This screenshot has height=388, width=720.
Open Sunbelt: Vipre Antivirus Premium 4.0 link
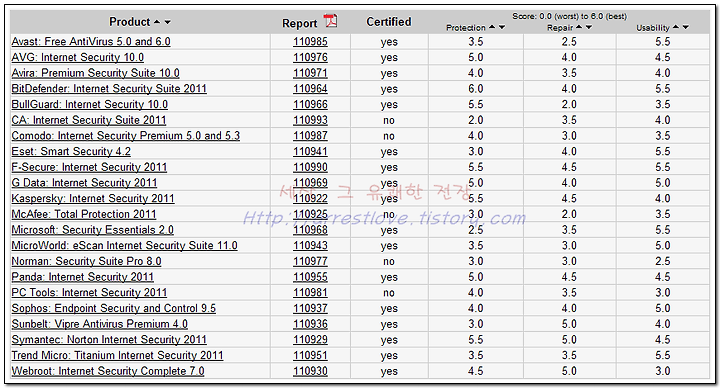[100, 324]
